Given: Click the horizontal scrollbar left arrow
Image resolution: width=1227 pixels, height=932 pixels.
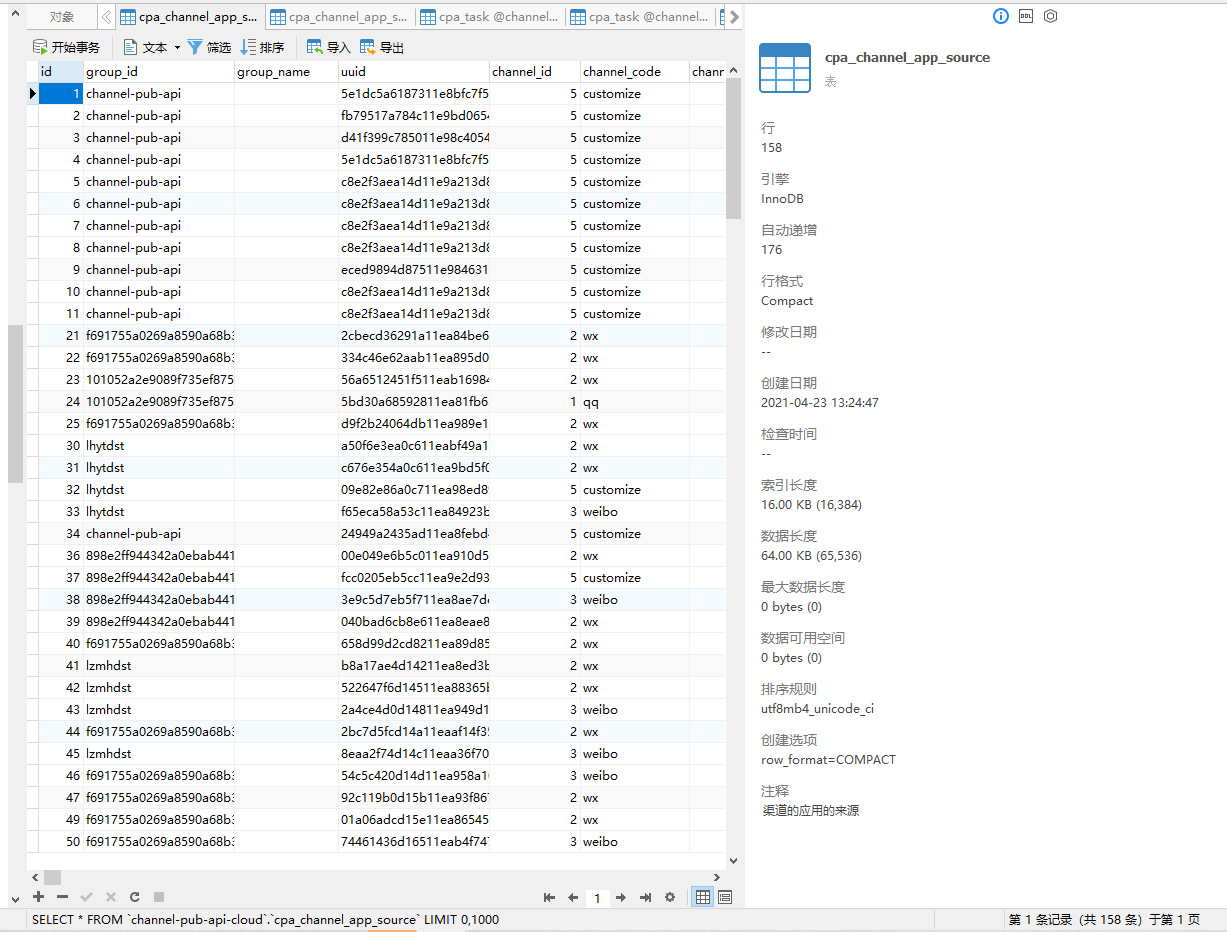Looking at the screenshot, I should coord(35,877).
